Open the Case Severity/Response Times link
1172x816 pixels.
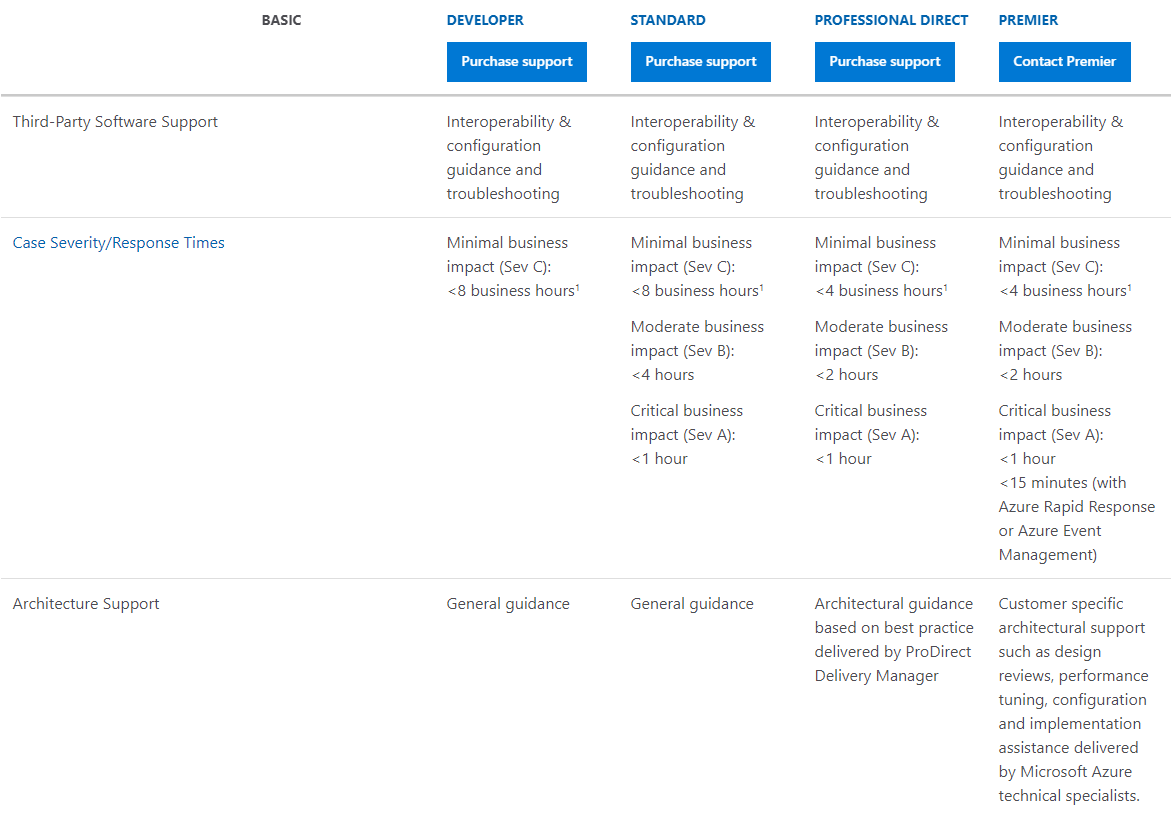(118, 242)
